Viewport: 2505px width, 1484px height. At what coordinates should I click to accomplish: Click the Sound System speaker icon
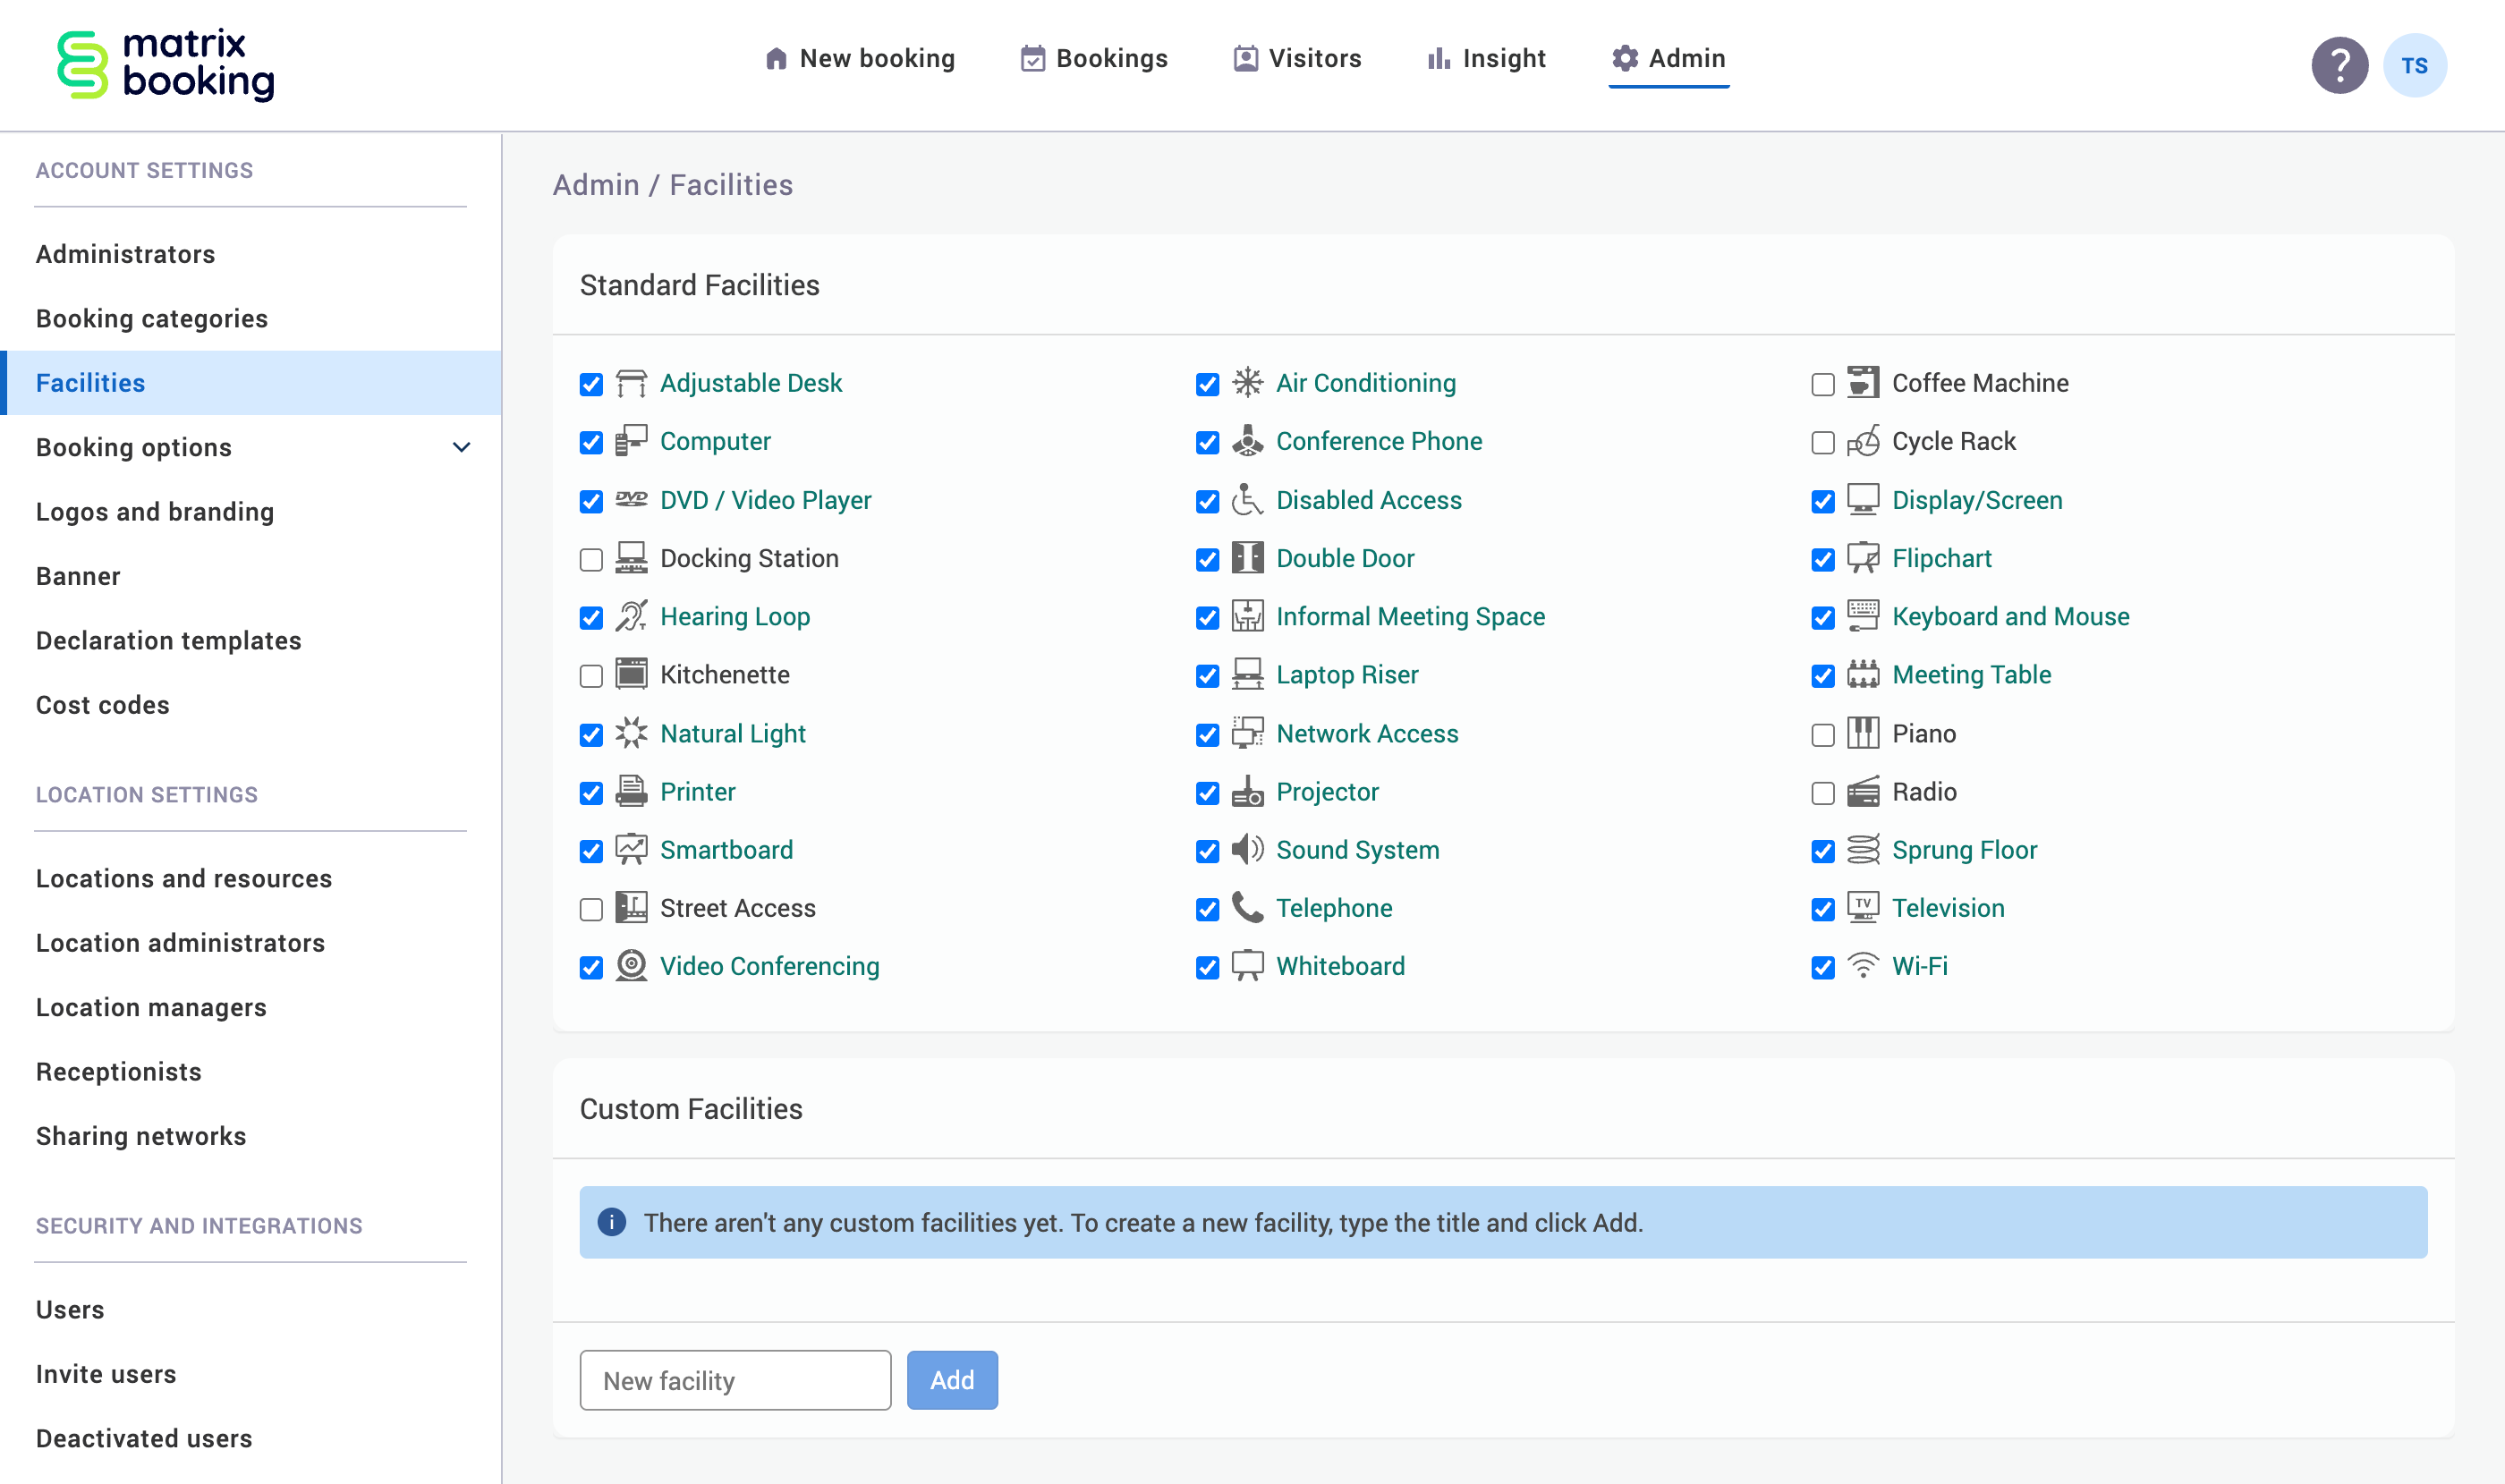point(1247,850)
